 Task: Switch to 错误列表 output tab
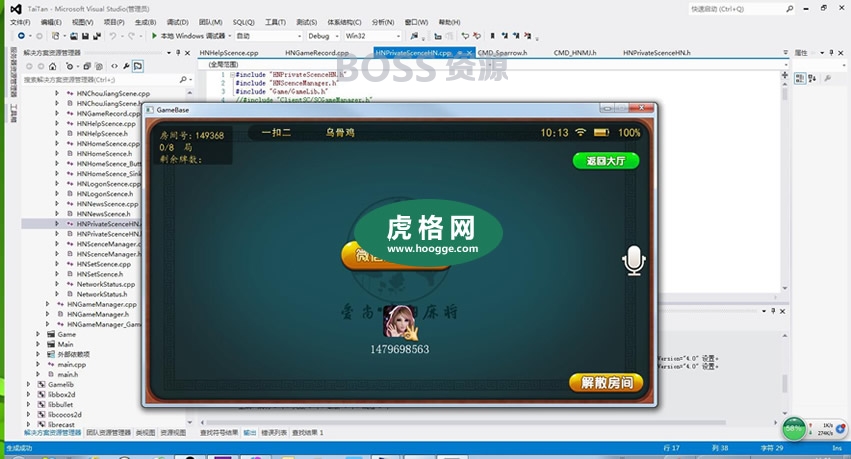coord(274,432)
